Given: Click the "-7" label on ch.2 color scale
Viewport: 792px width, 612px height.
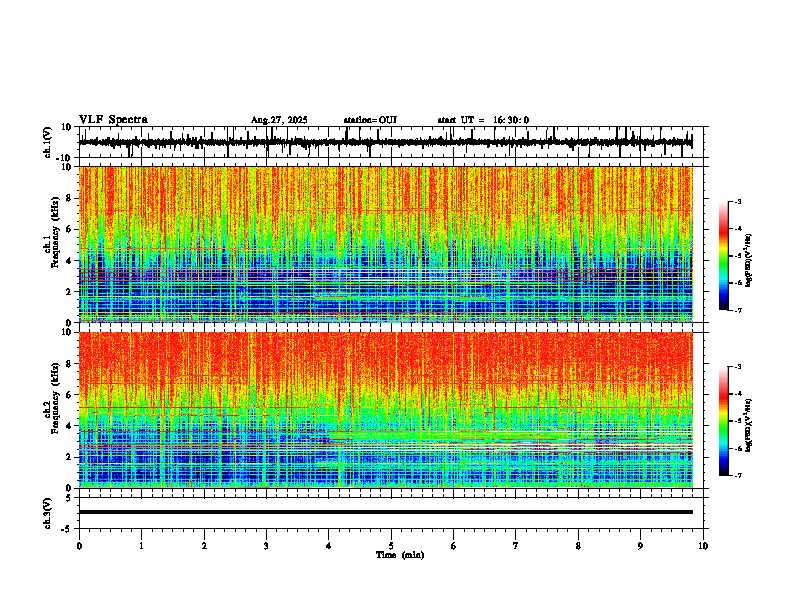Looking at the screenshot, I should pos(738,475).
